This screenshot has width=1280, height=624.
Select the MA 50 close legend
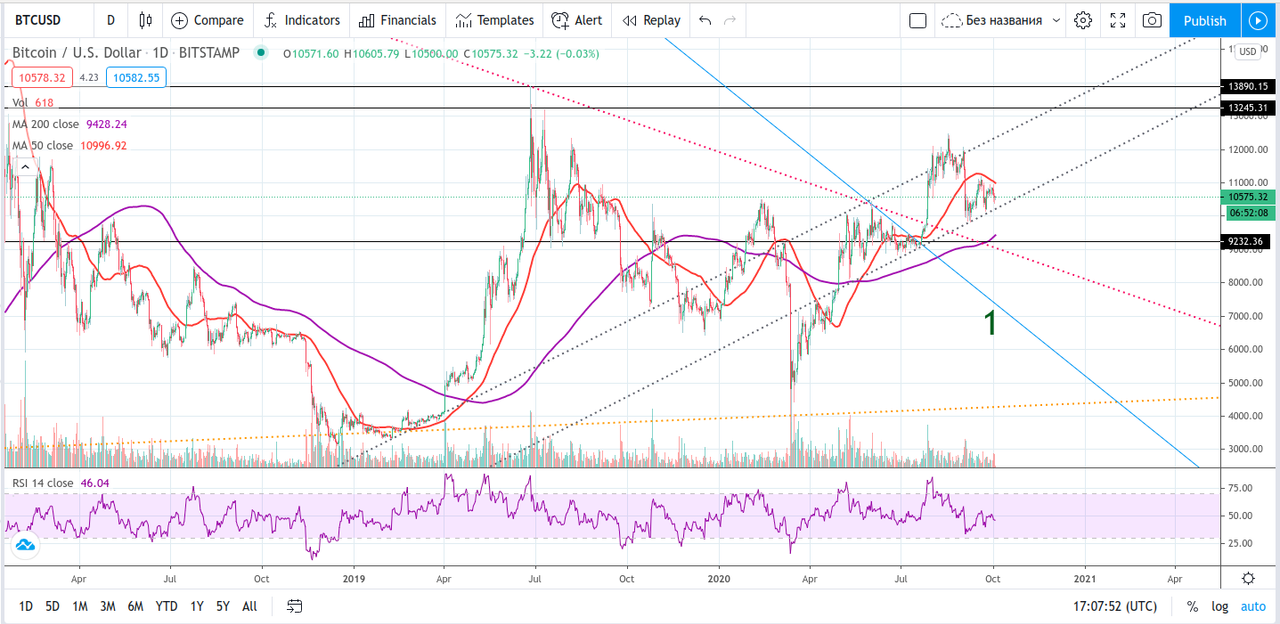69,146
